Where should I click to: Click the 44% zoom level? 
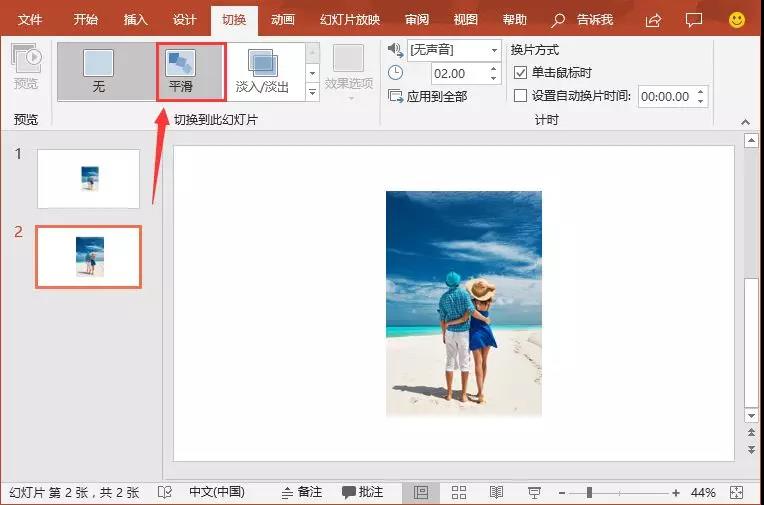pyautogui.click(x=703, y=493)
